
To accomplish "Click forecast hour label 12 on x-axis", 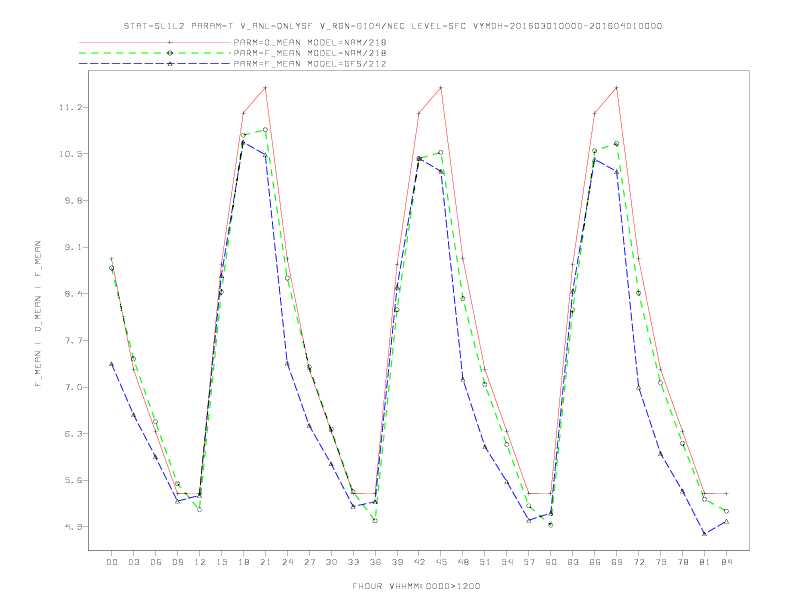I will click(200, 562).
